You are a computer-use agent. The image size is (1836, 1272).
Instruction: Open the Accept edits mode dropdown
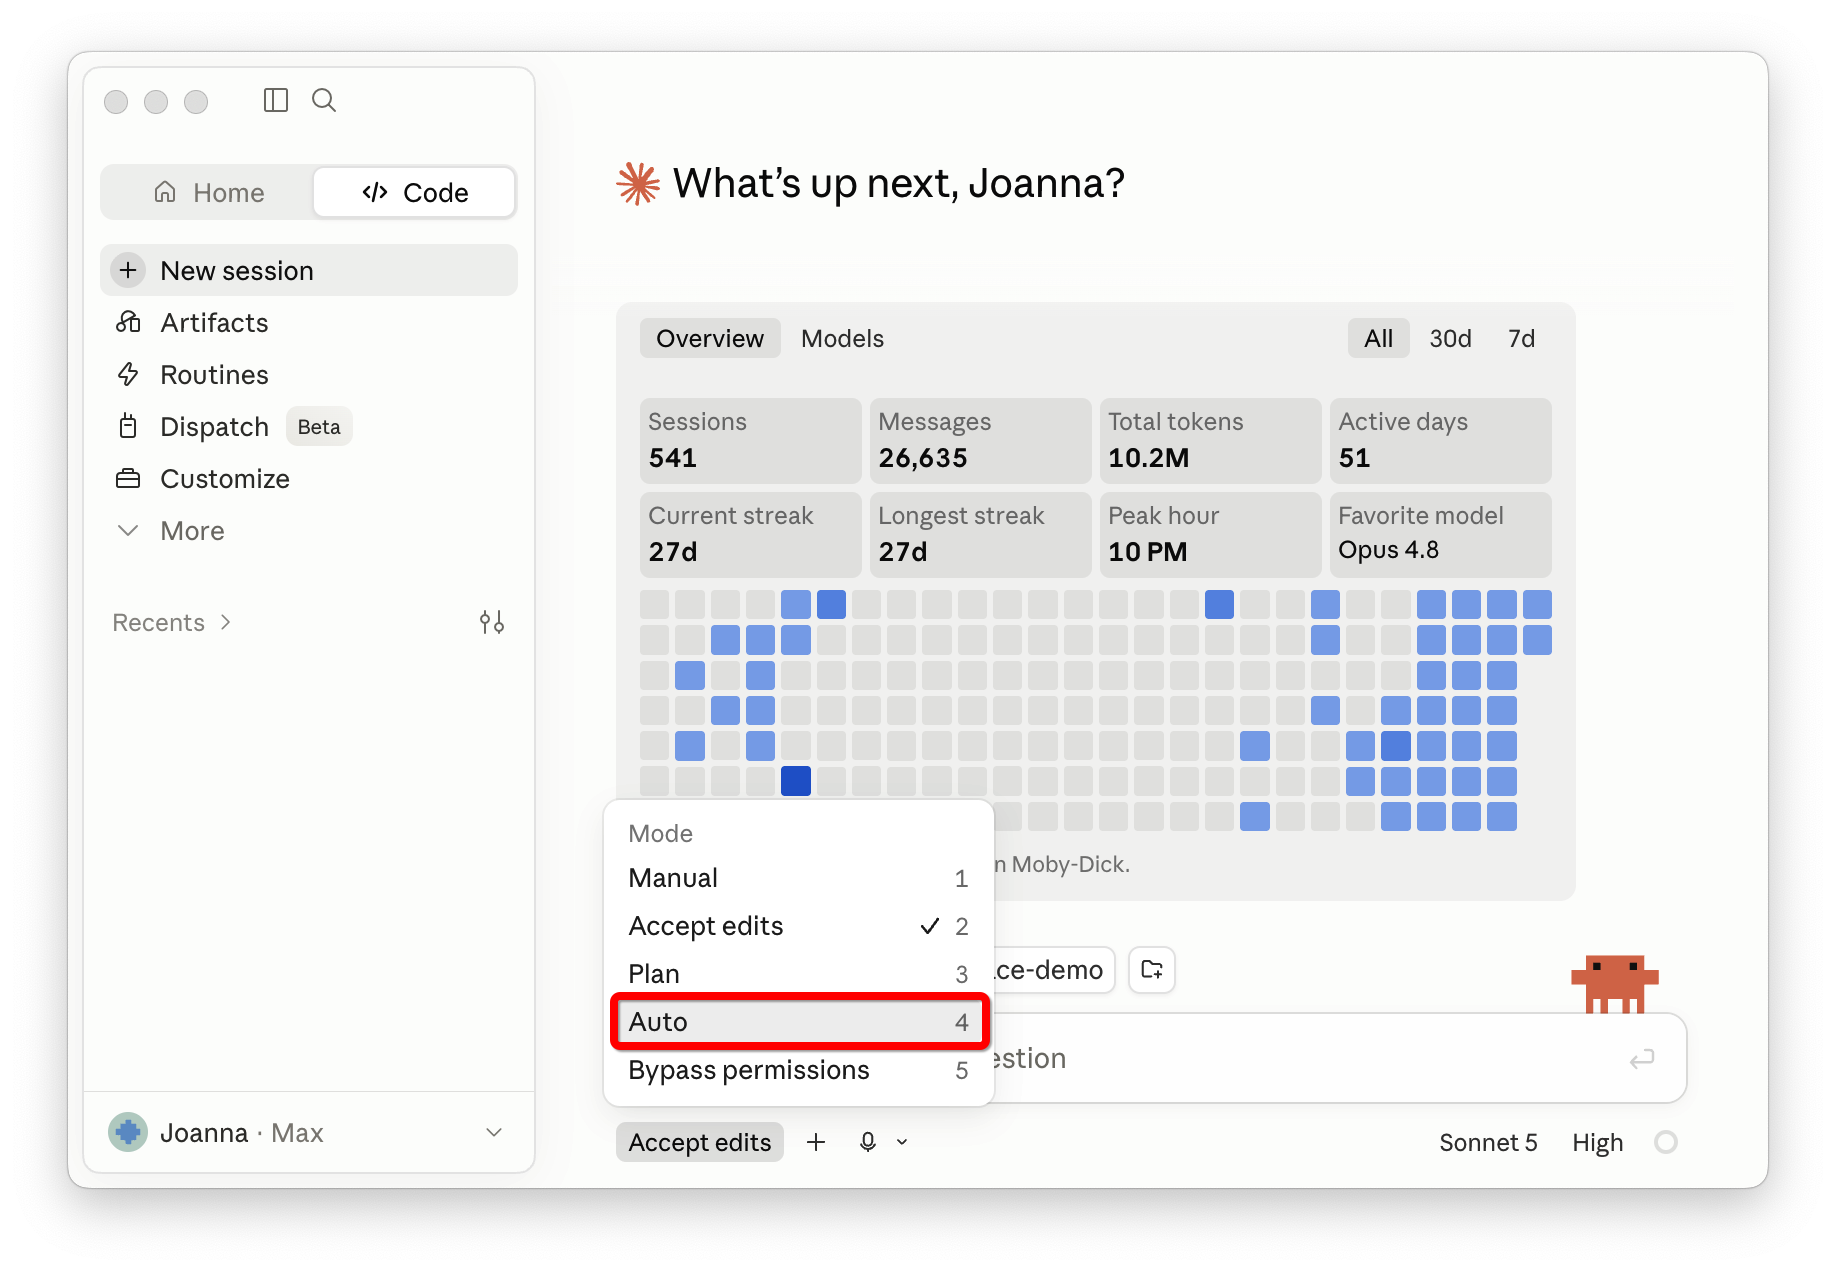[x=700, y=1142]
